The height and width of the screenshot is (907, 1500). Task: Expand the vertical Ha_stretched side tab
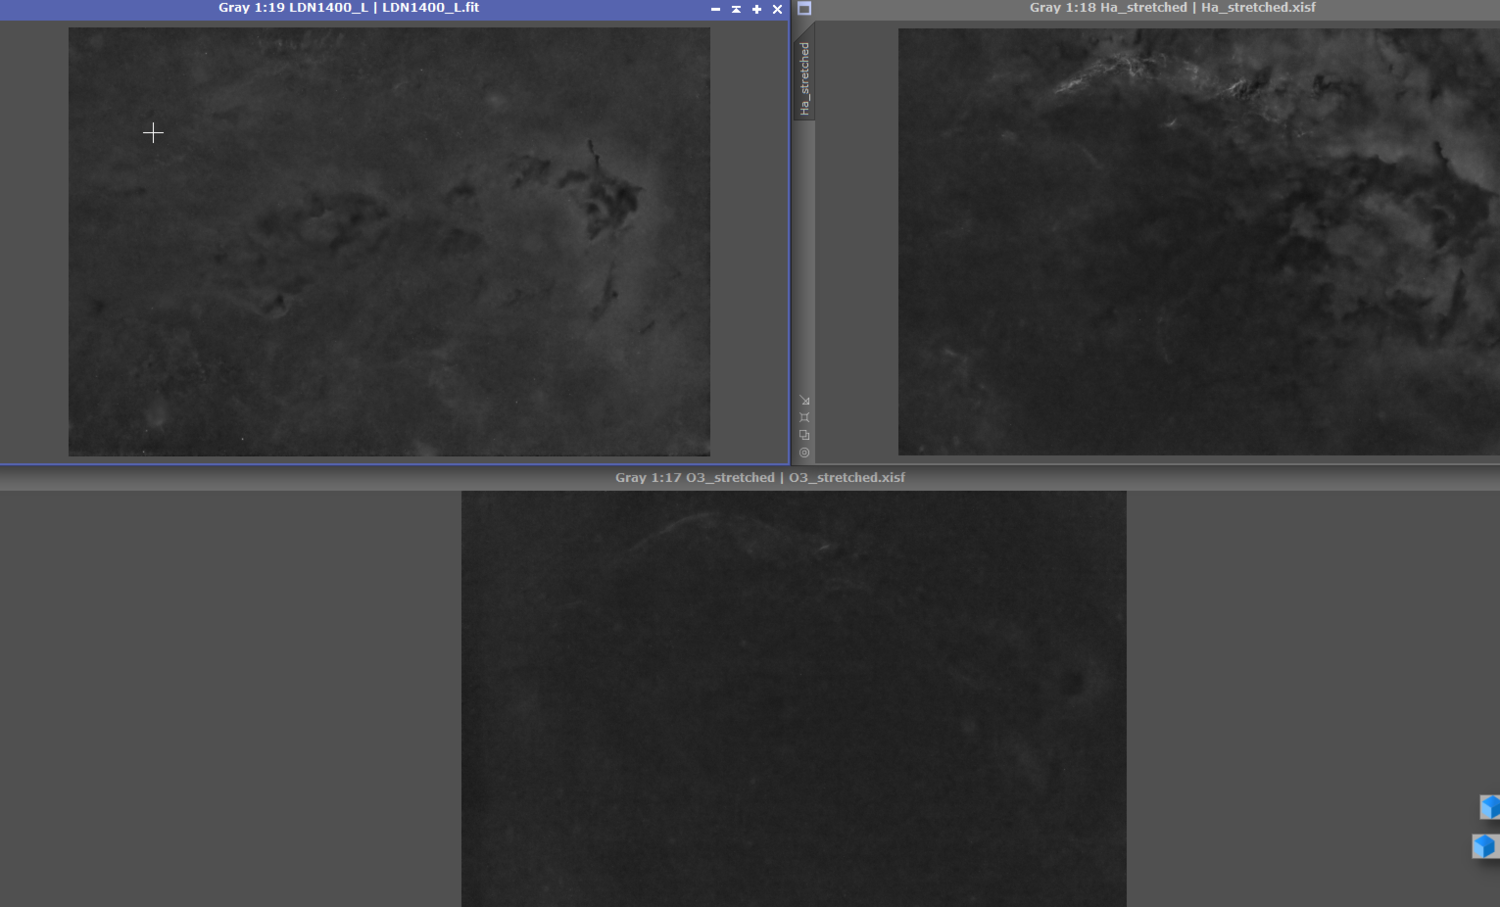tap(805, 73)
